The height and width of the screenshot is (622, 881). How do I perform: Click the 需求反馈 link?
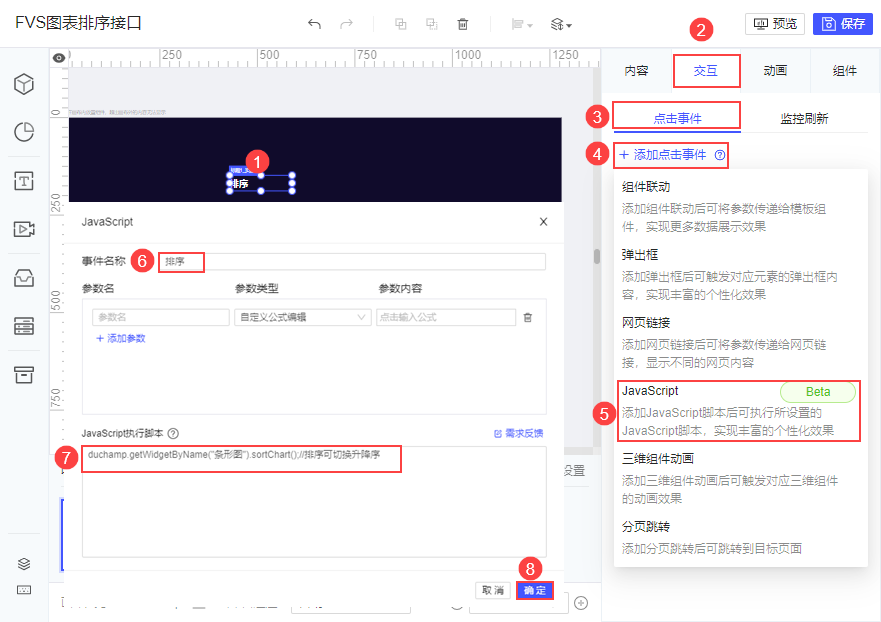point(519,433)
